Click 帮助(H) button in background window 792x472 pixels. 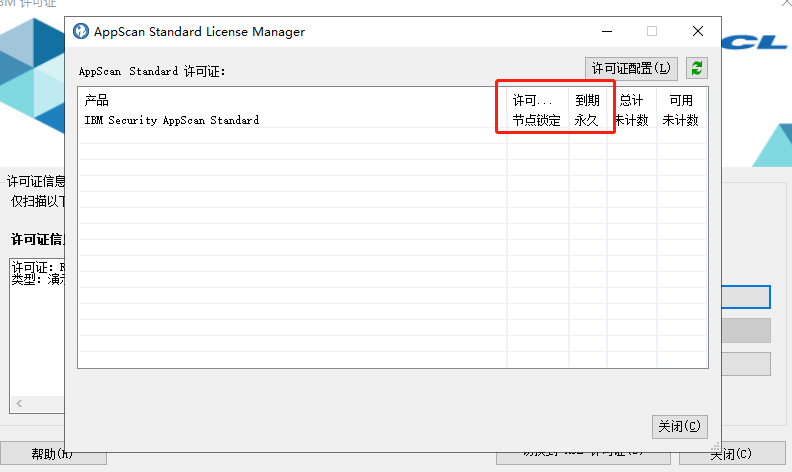click(53, 454)
